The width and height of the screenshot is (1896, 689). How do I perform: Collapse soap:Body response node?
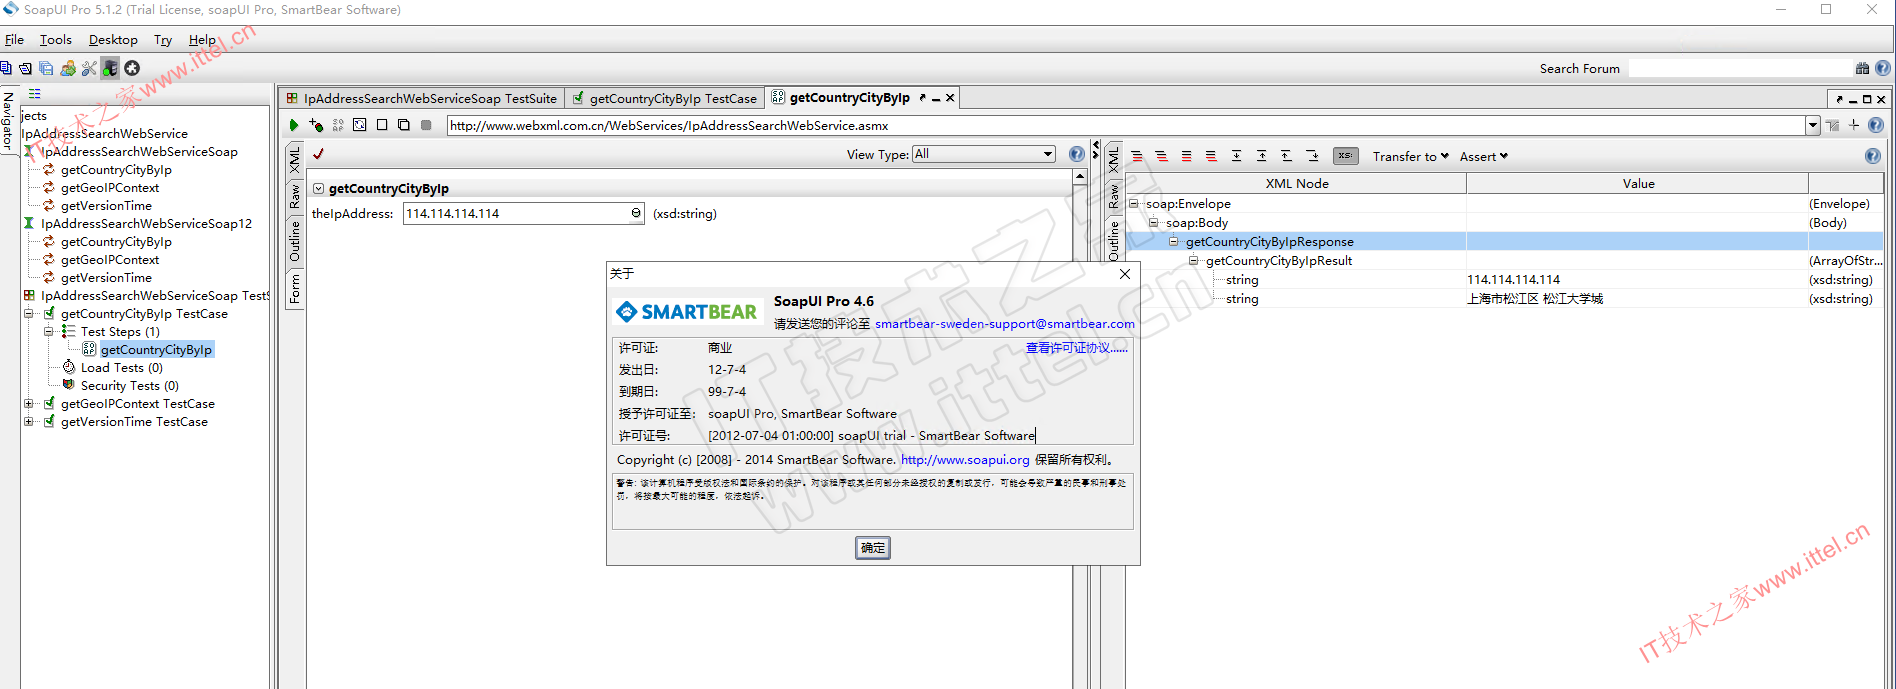pos(1154,222)
